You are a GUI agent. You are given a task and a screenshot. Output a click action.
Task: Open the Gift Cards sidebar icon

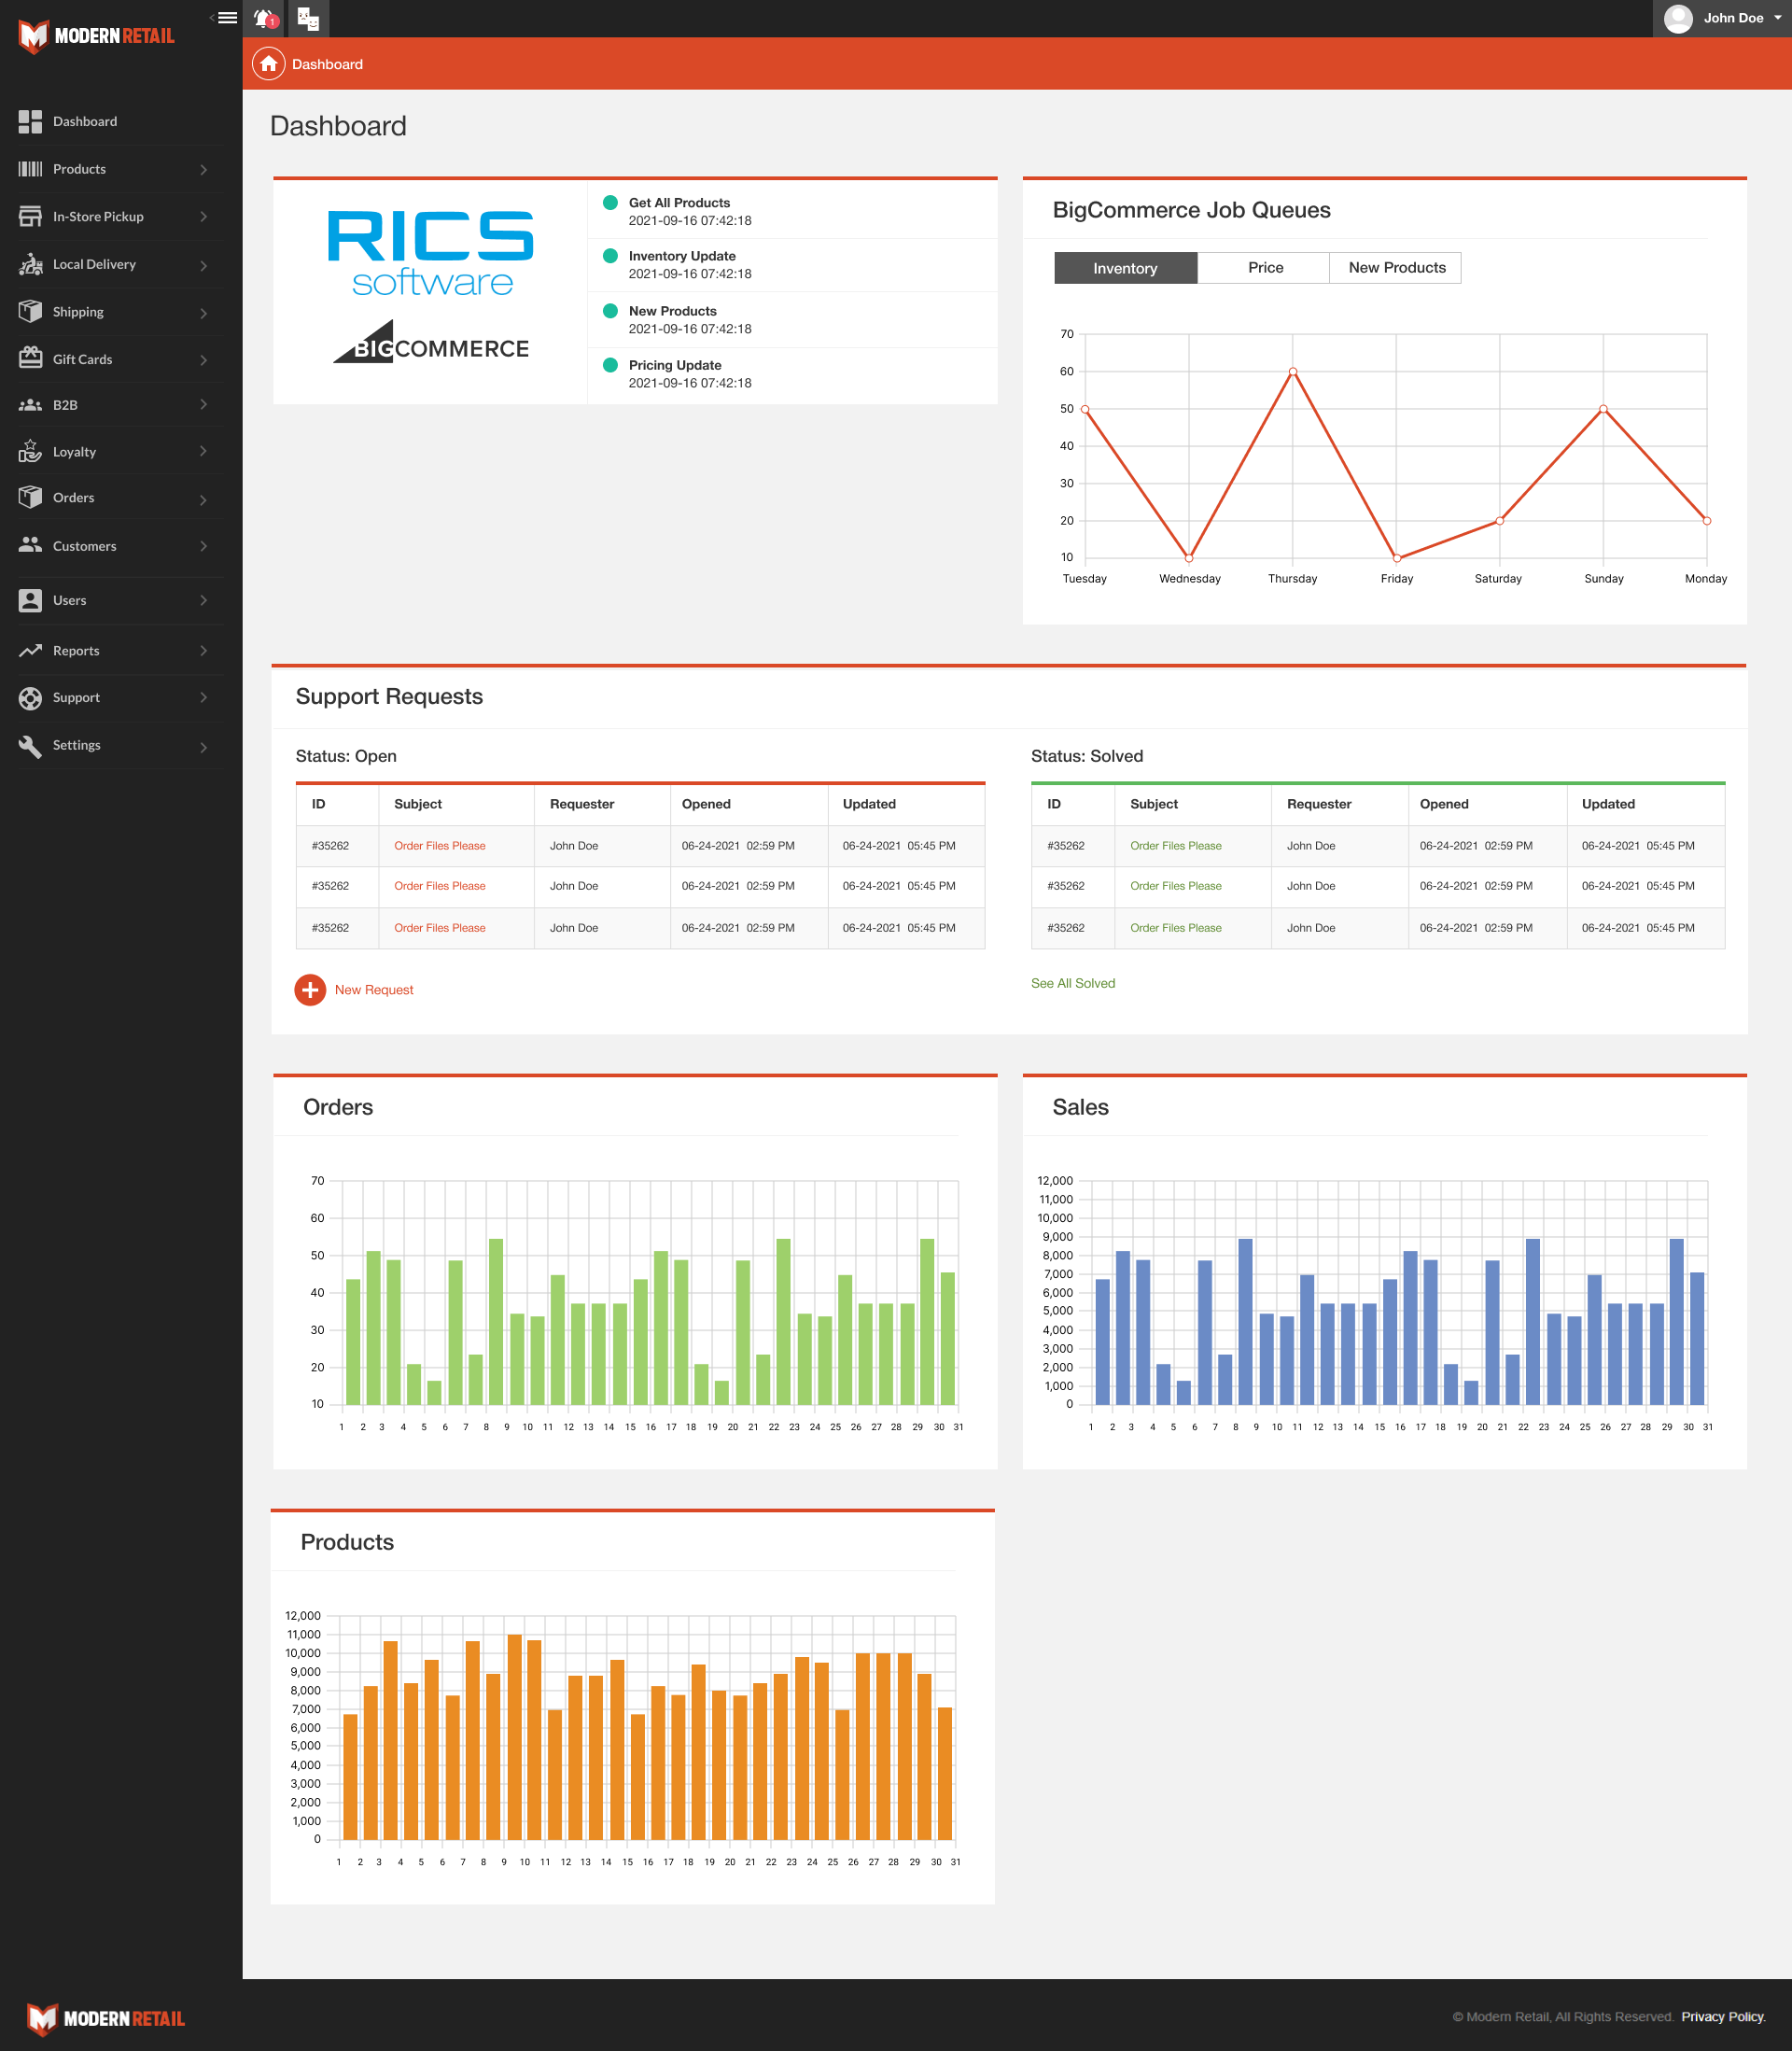(x=32, y=359)
